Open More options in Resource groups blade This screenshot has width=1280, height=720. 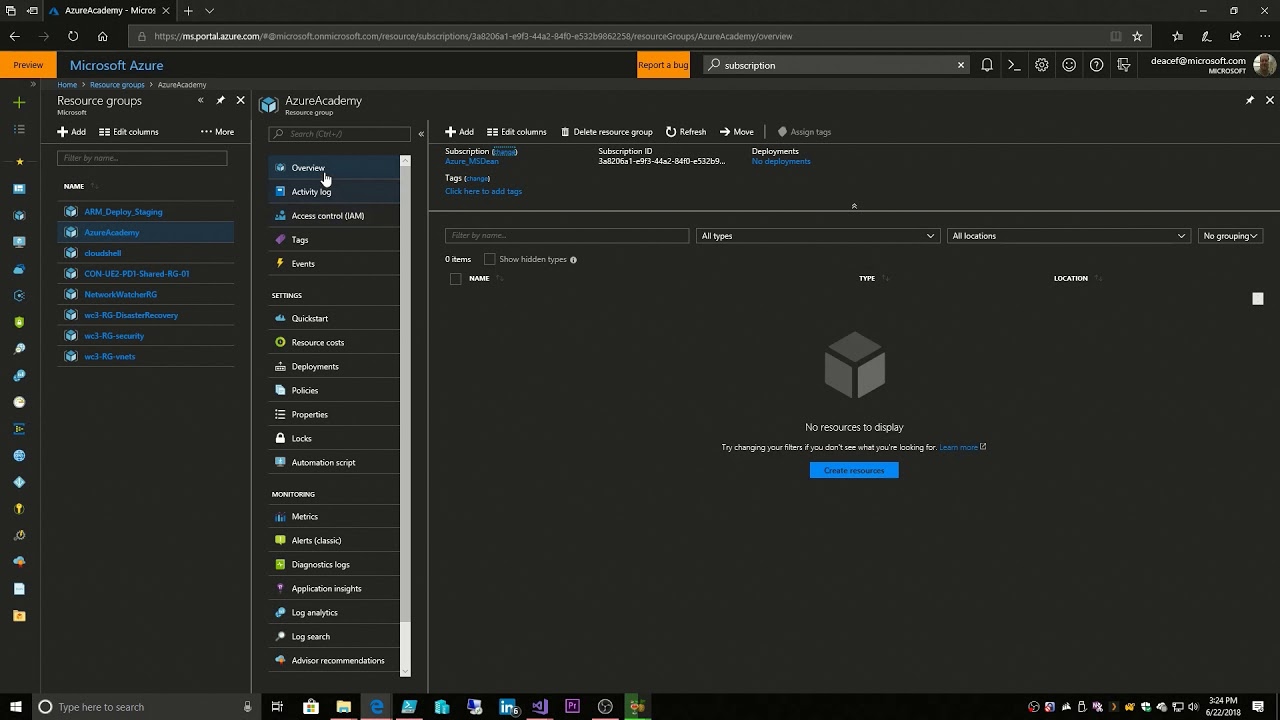coord(217,132)
